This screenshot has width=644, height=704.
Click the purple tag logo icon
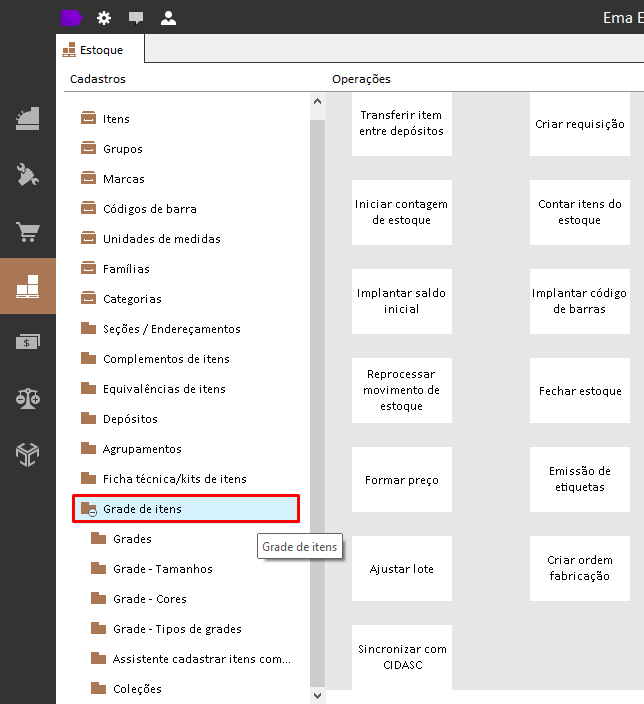point(71,18)
